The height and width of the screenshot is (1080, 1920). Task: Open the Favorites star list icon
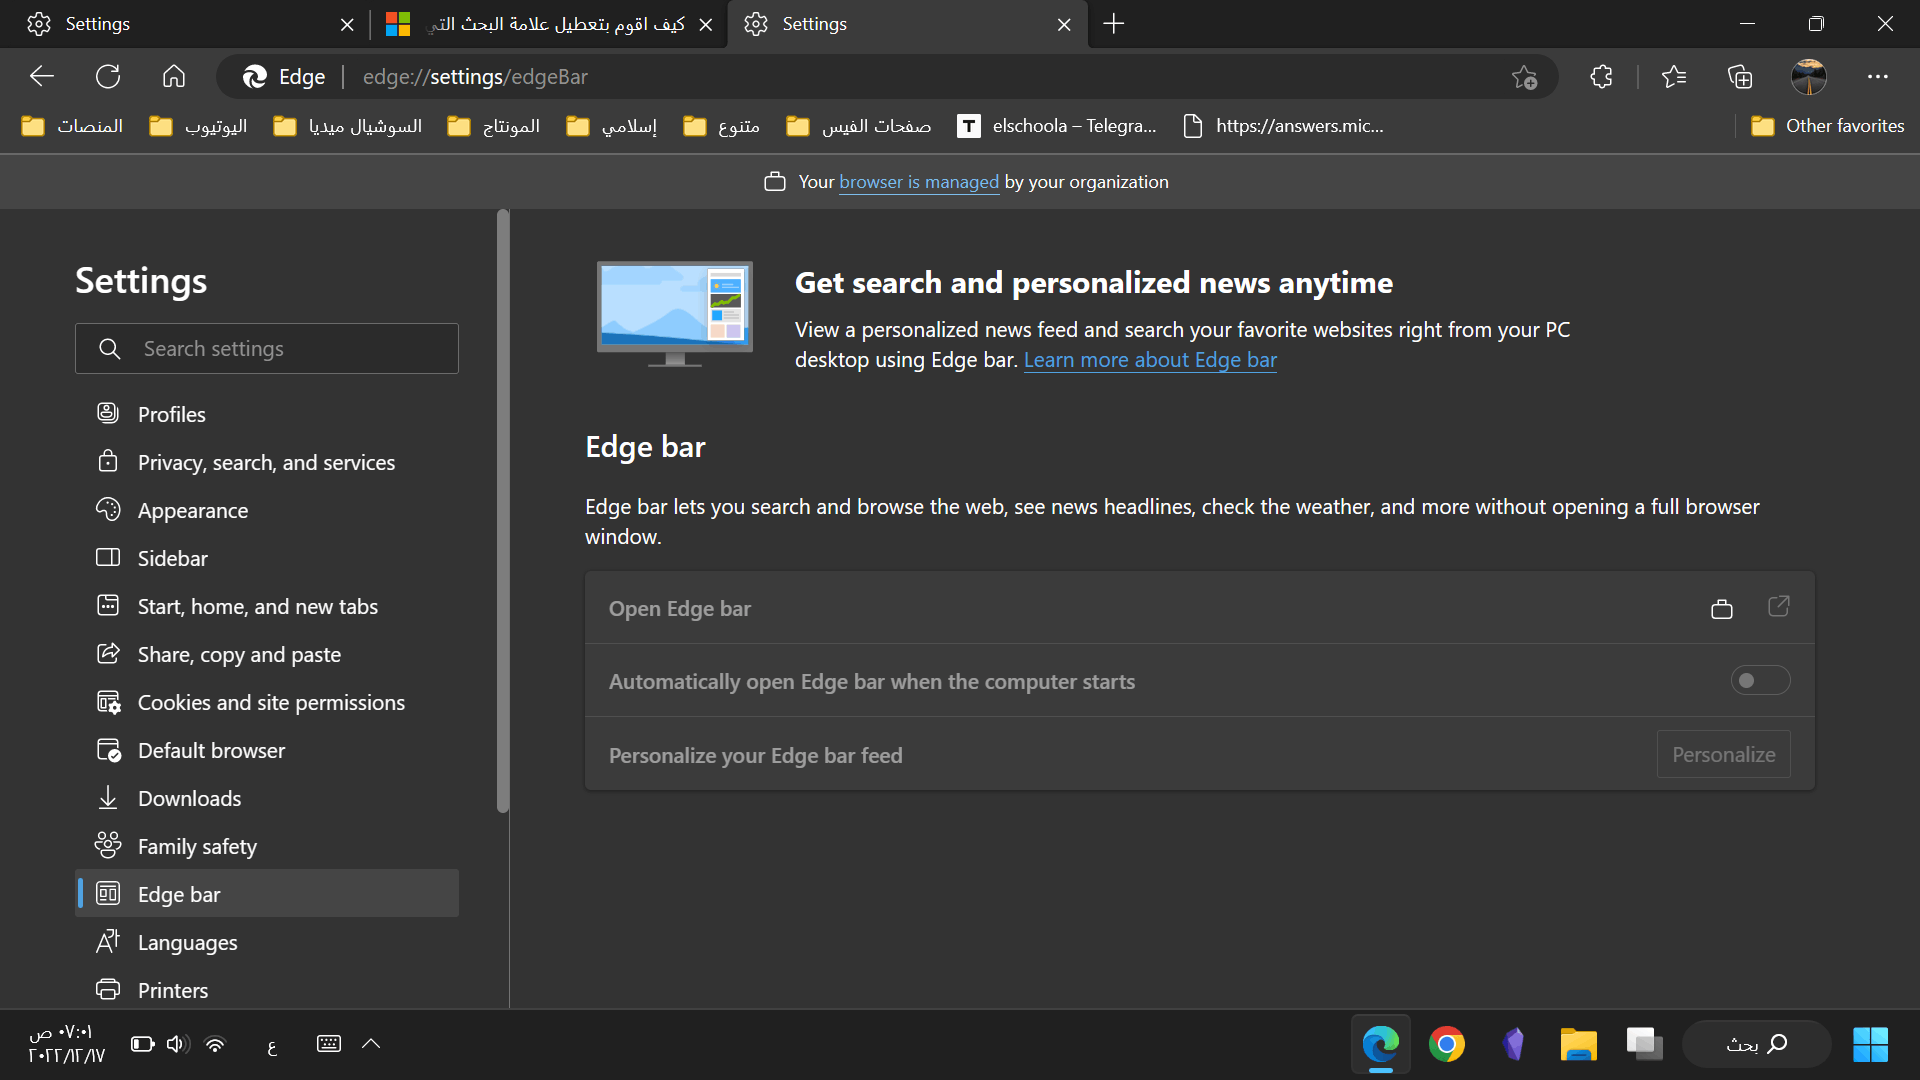[x=1673, y=77]
